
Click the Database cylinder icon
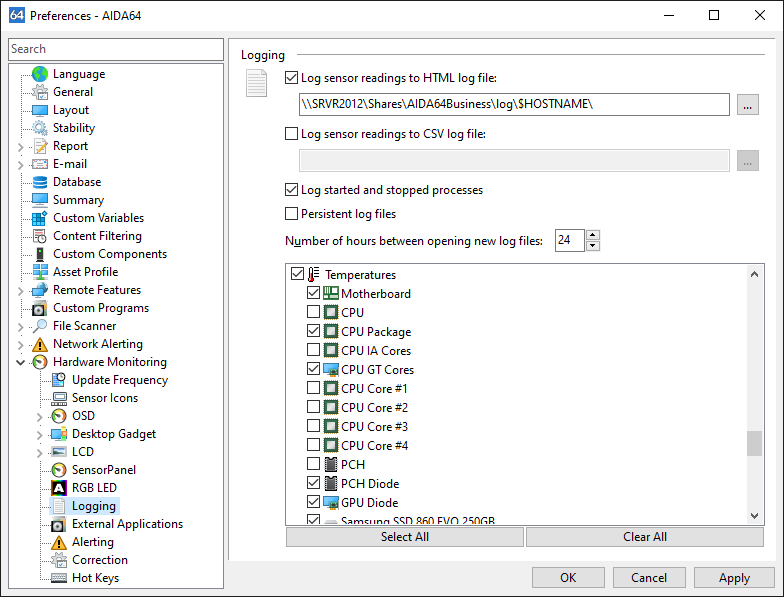[40, 182]
